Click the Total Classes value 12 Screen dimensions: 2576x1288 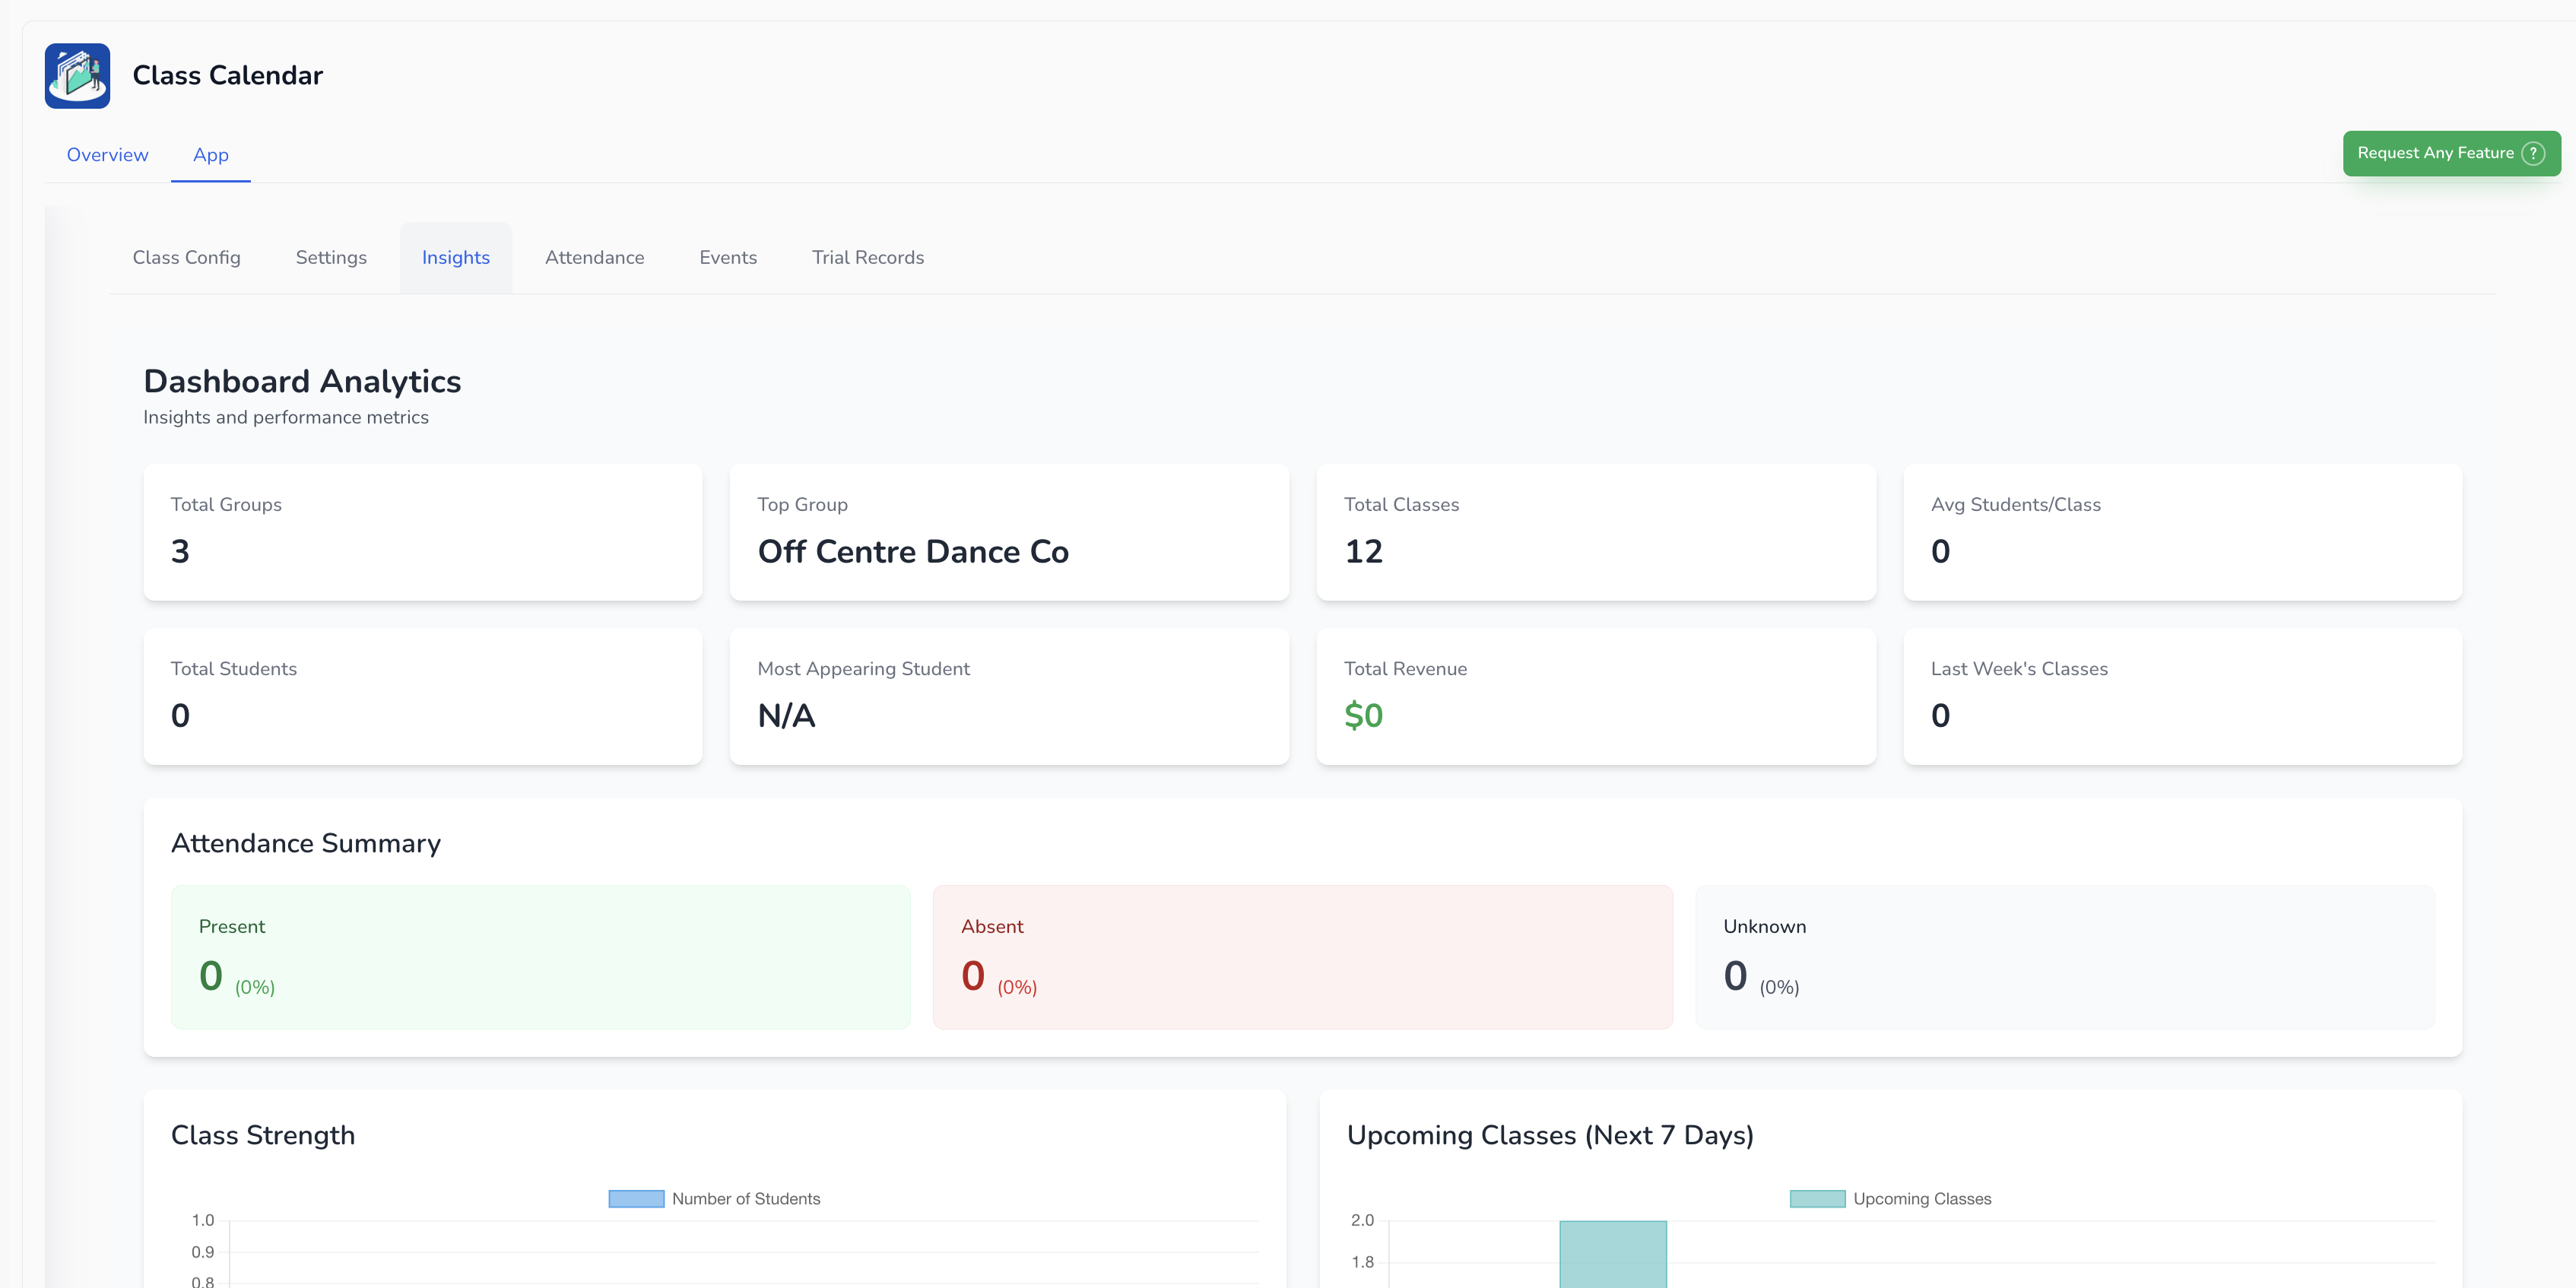[x=1363, y=552]
